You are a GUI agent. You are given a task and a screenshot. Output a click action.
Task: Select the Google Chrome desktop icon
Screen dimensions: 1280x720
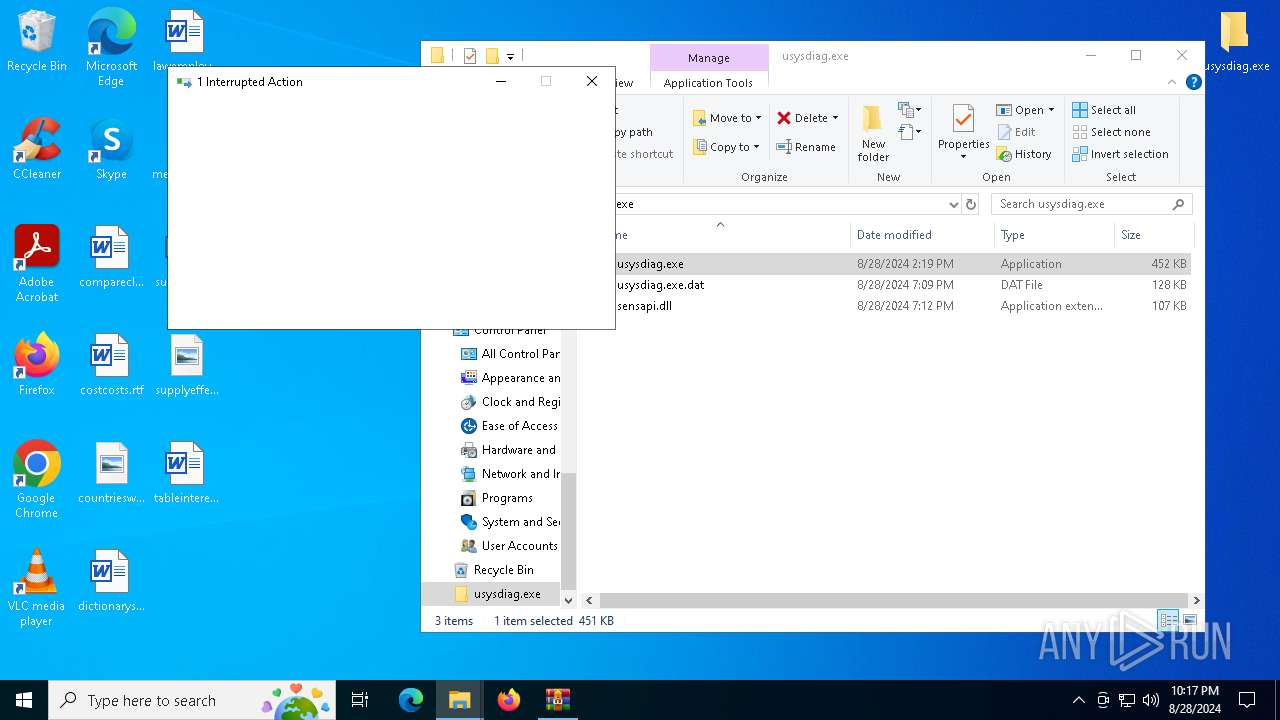click(x=37, y=480)
